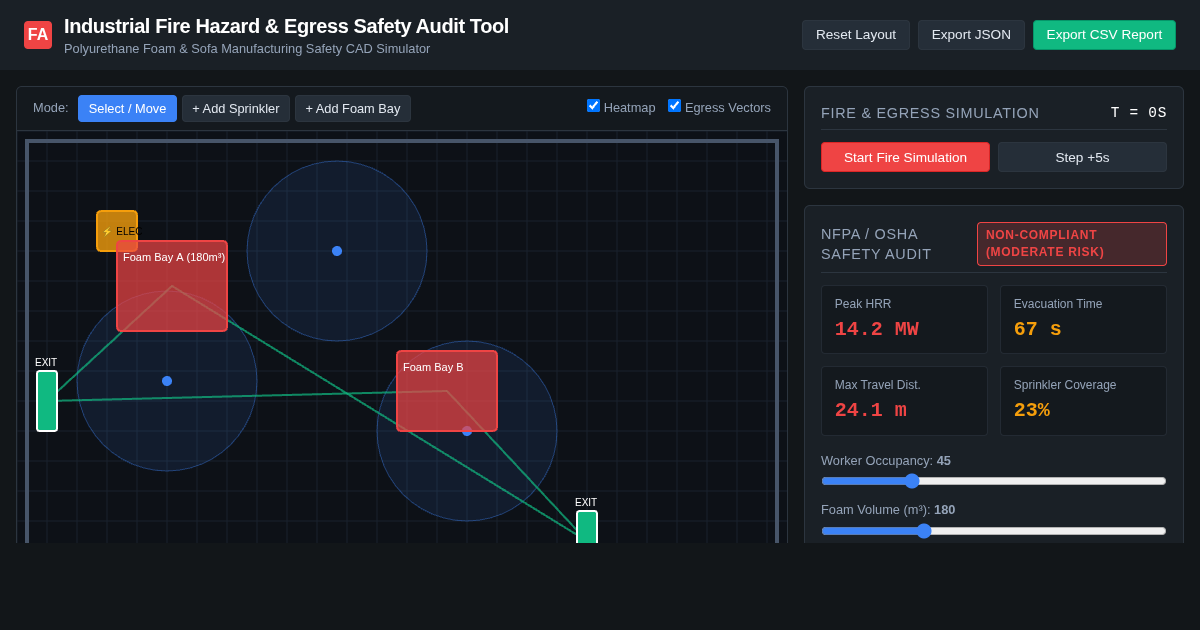Select the sprinkler head under Foam Bay B
The height and width of the screenshot is (630, 1200).
[x=467, y=431]
